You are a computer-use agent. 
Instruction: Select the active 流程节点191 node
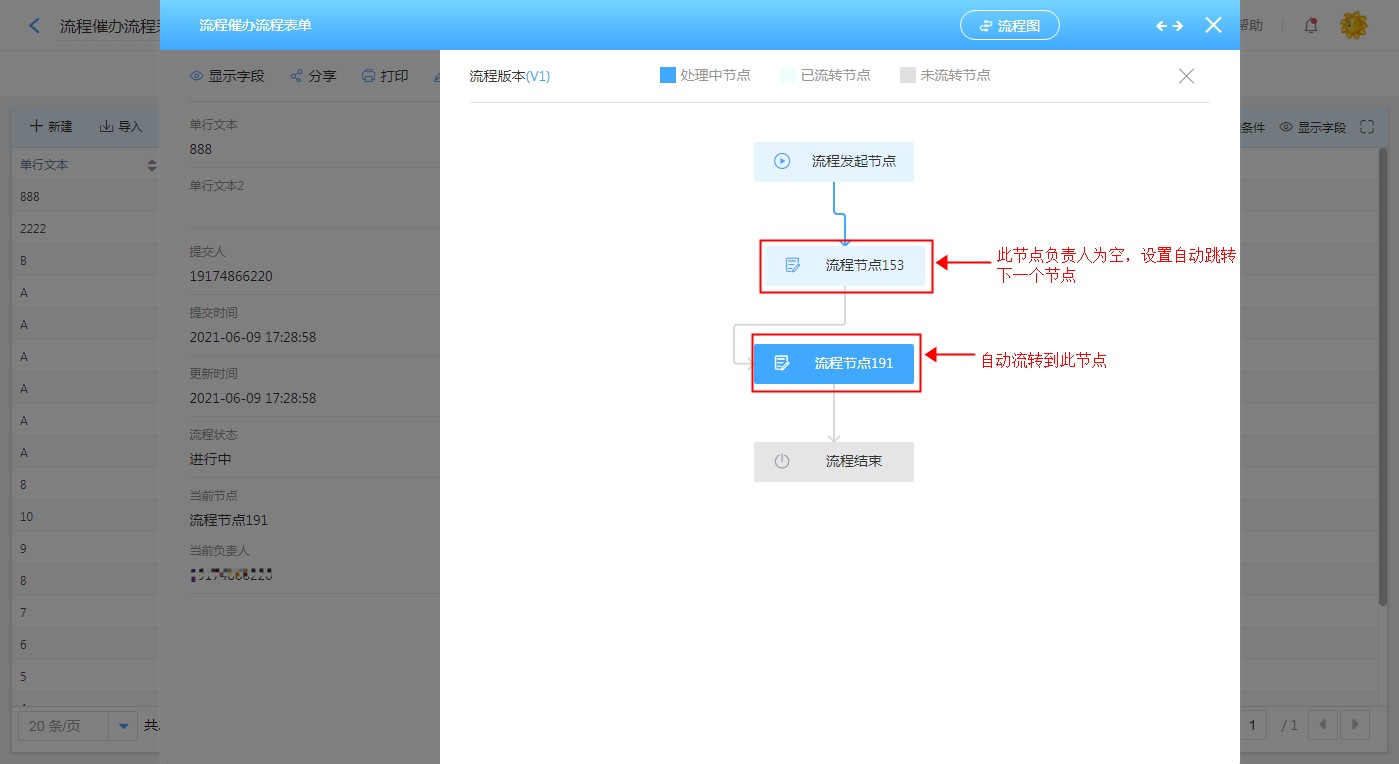pyautogui.click(x=833, y=363)
